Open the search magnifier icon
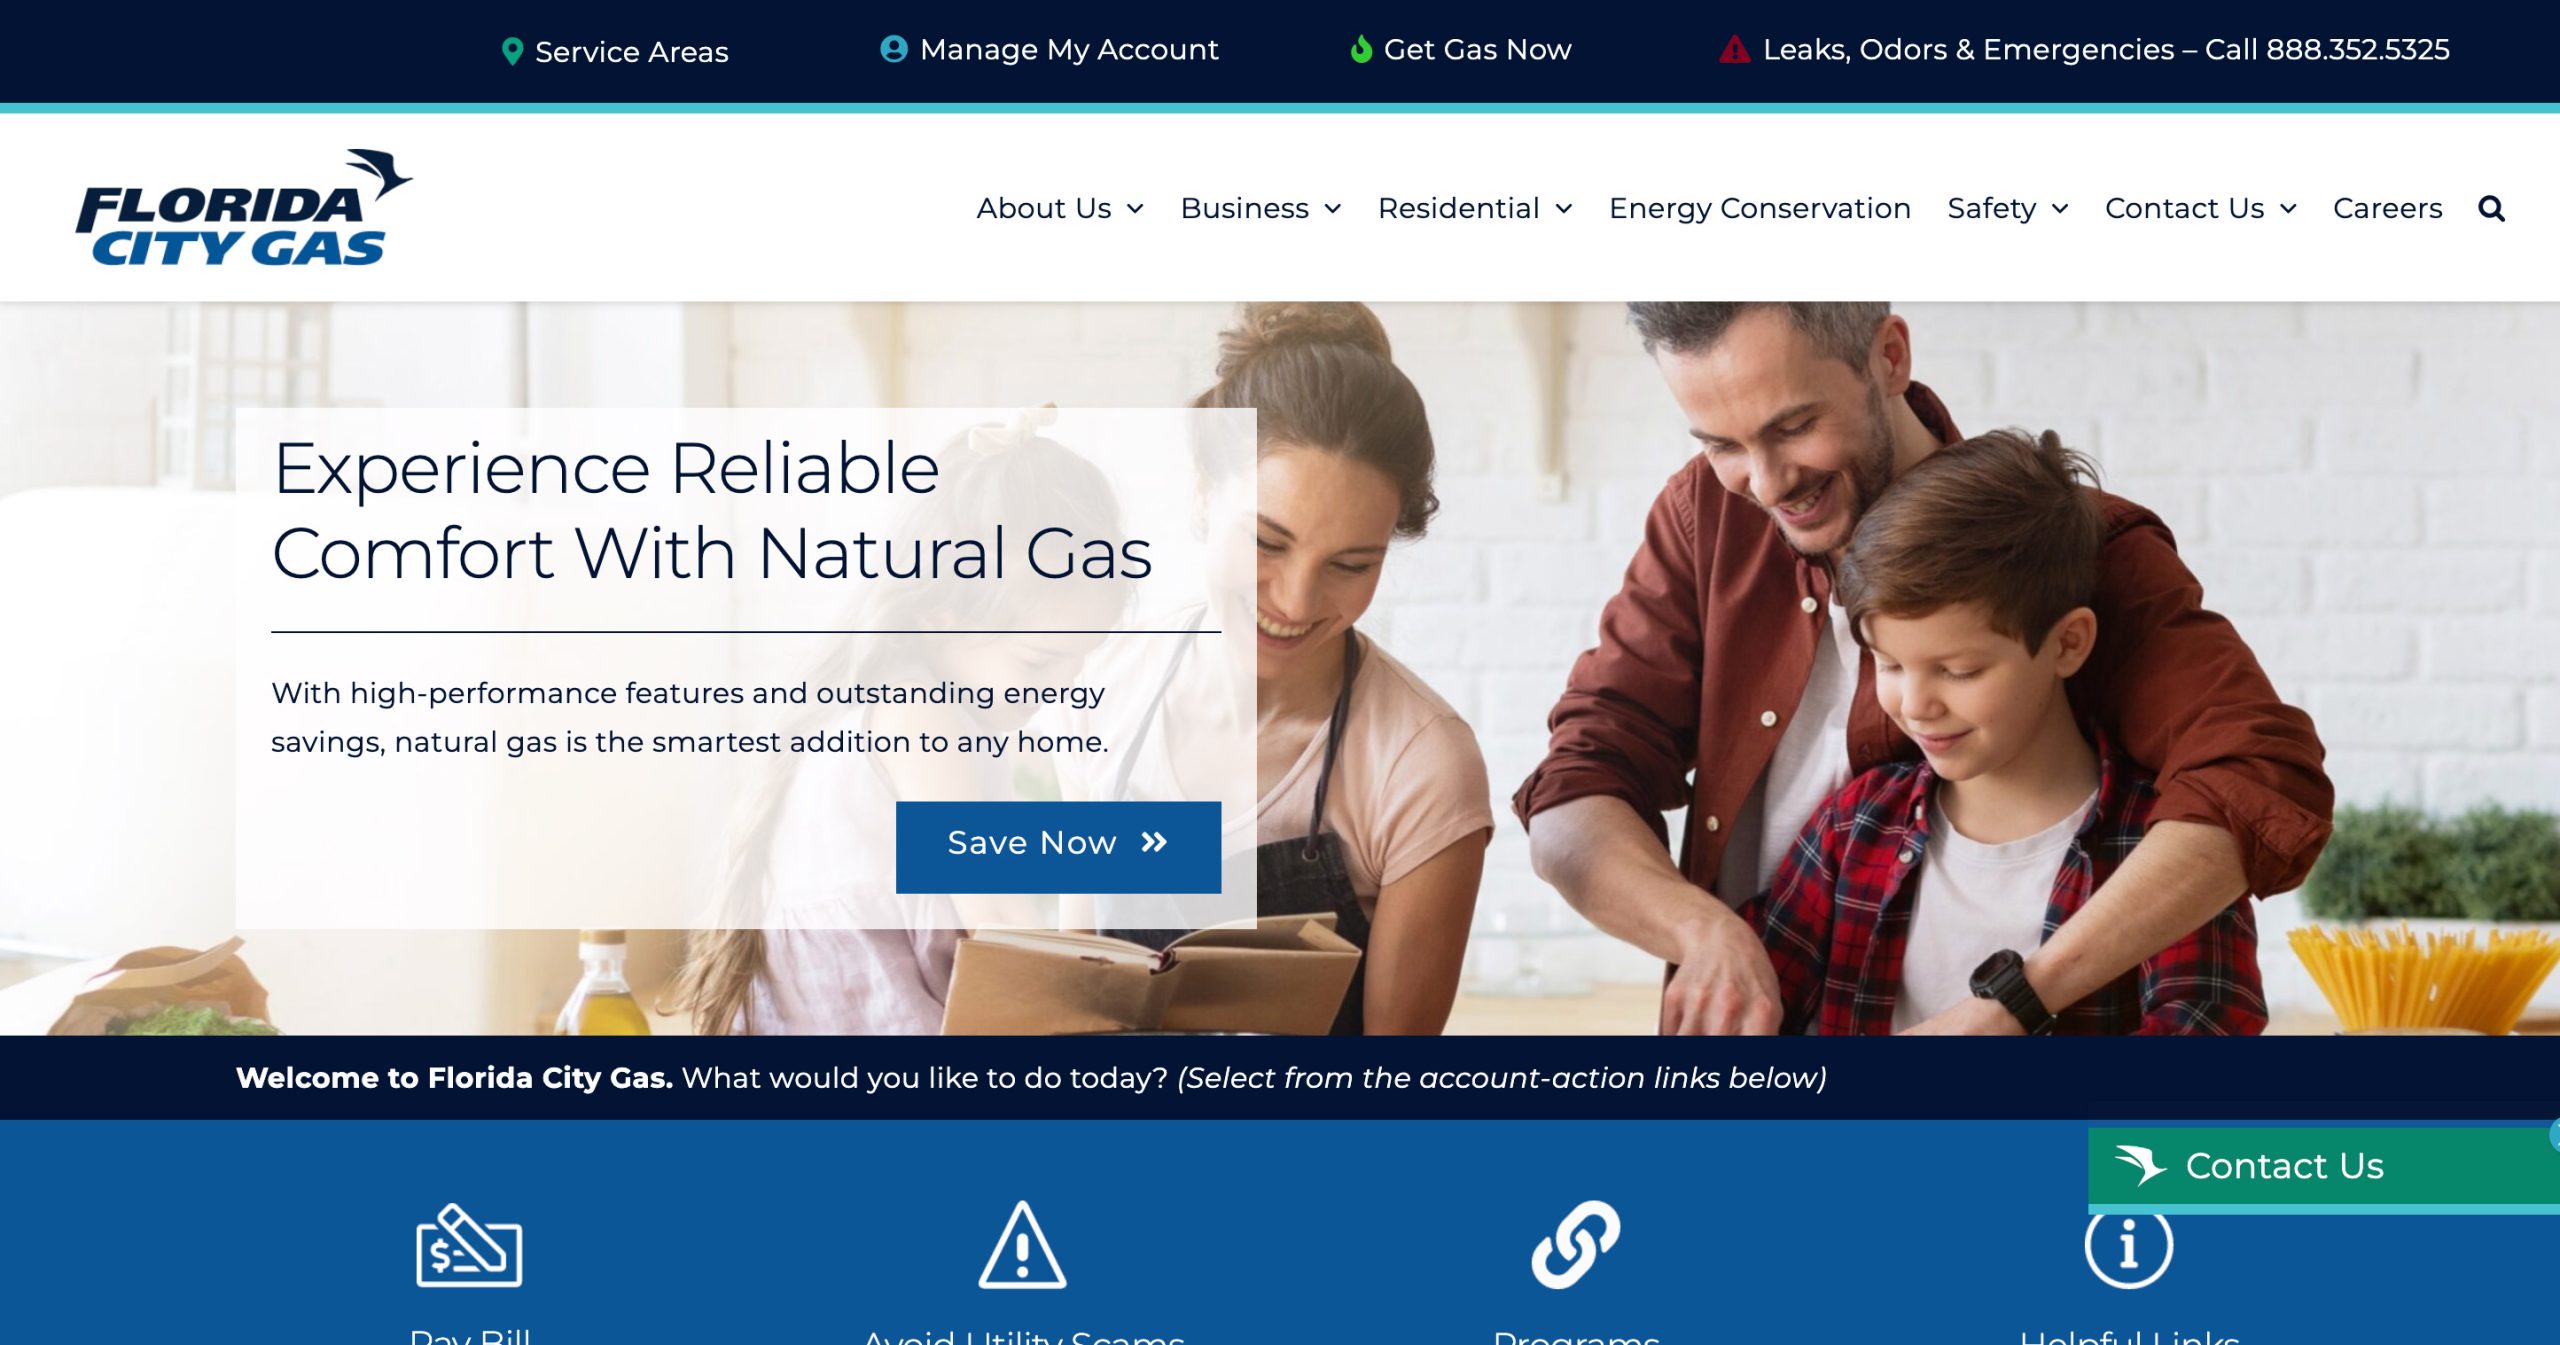 pyautogui.click(x=2491, y=208)
